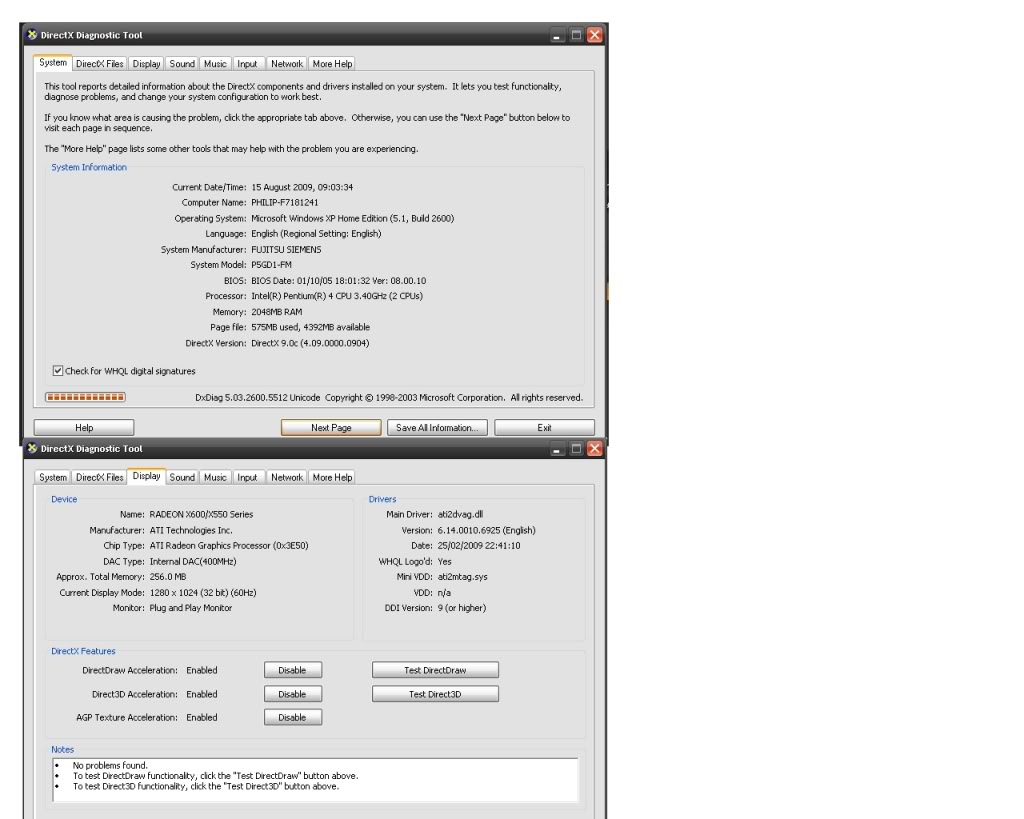This screenshot has height=819, width=1024.
Task: Disable DirectDraw Acceleration
Action: pos(293,670)
